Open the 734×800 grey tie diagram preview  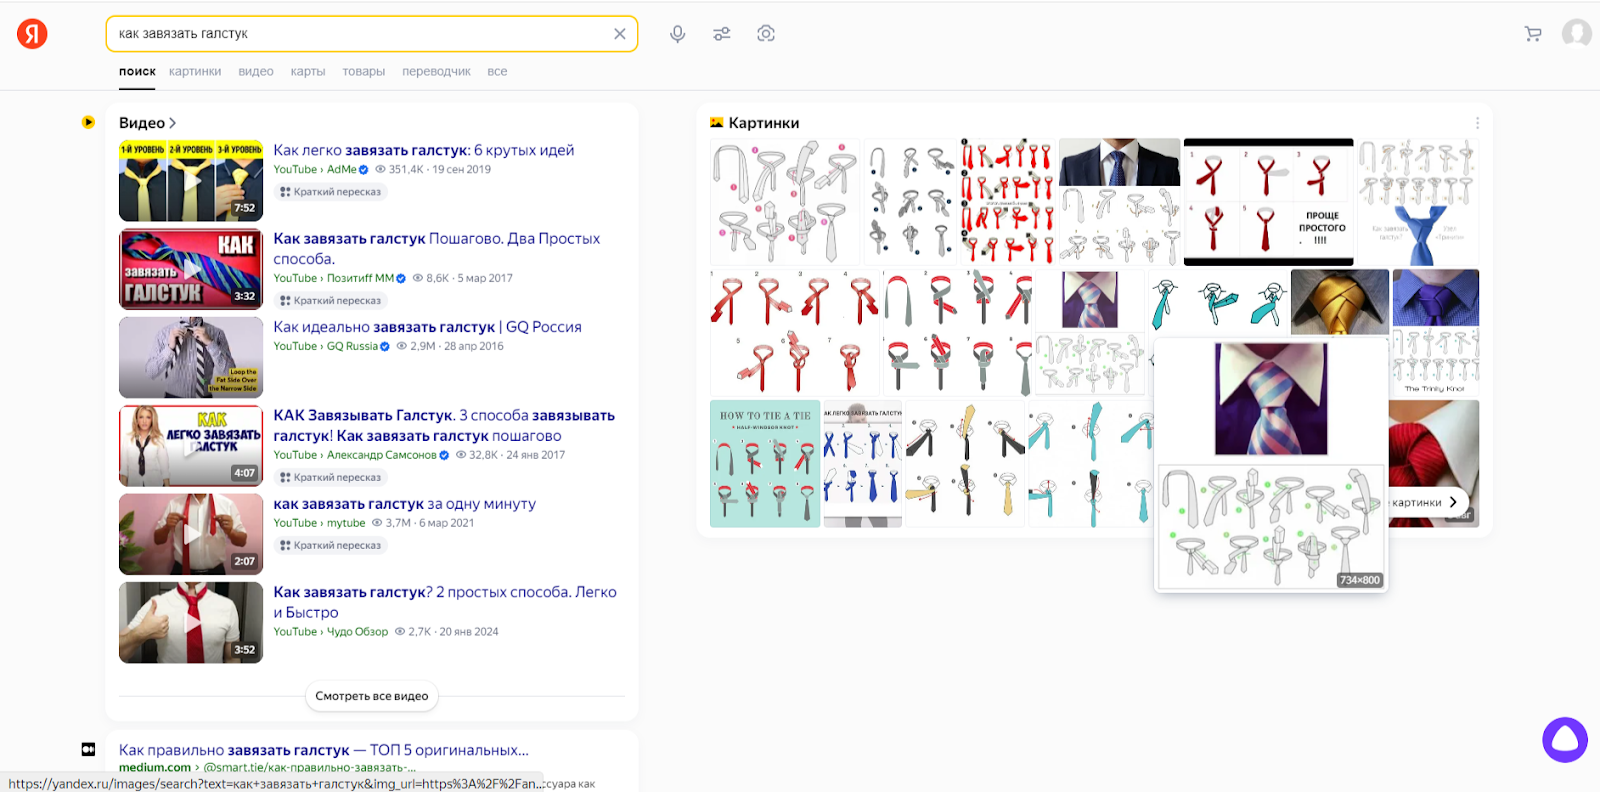click(x=1271, y=526)
